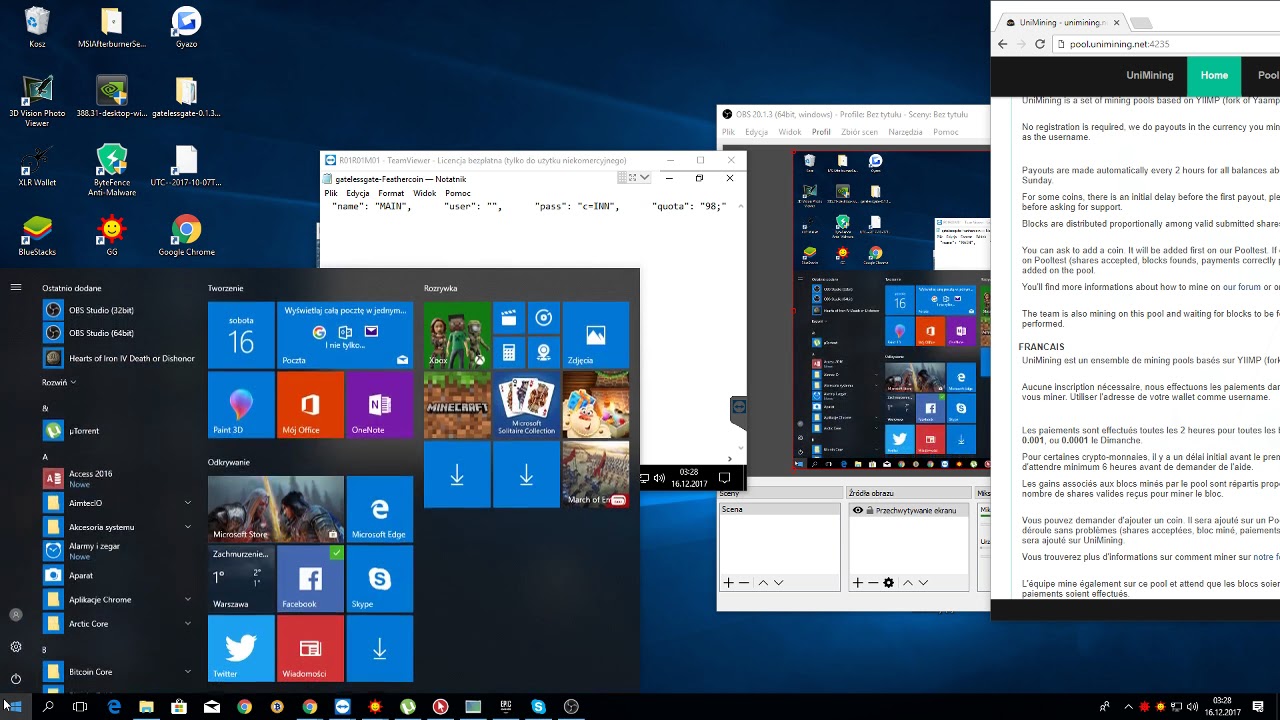Open the Mail app on the taskbar
Viewport: 1280px width, 720px height.
(x=212, y=707)
